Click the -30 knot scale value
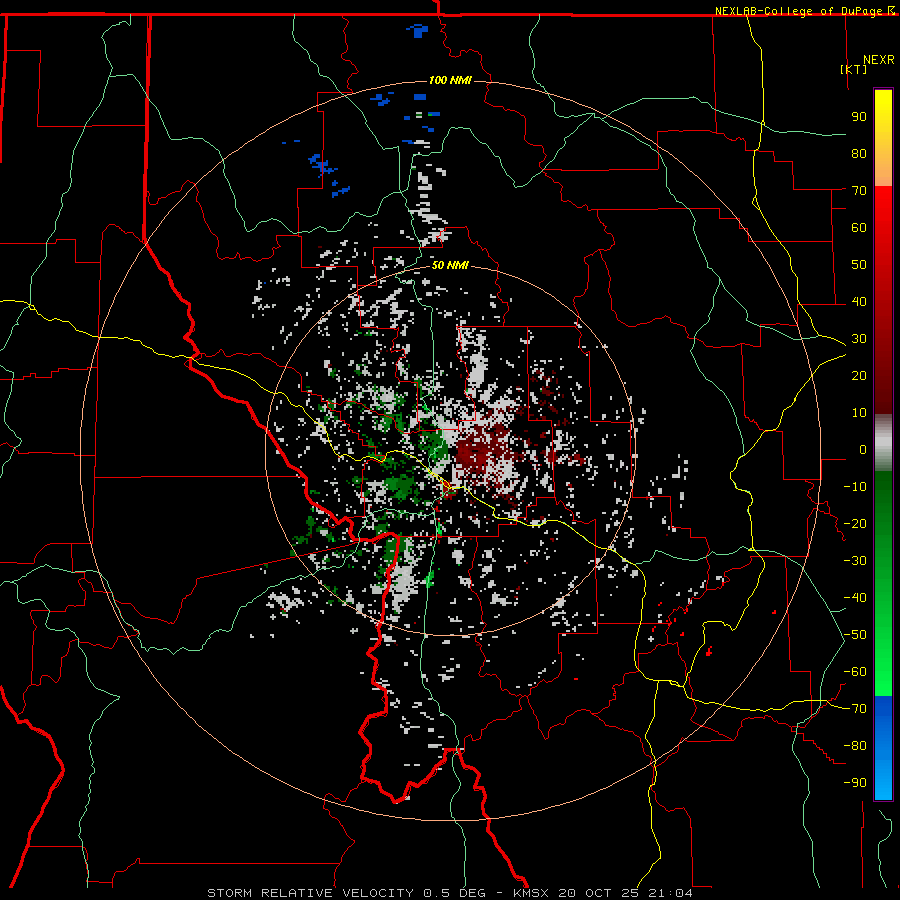The width and height of the screenshot is (900, 900). (x=855, y=561)
